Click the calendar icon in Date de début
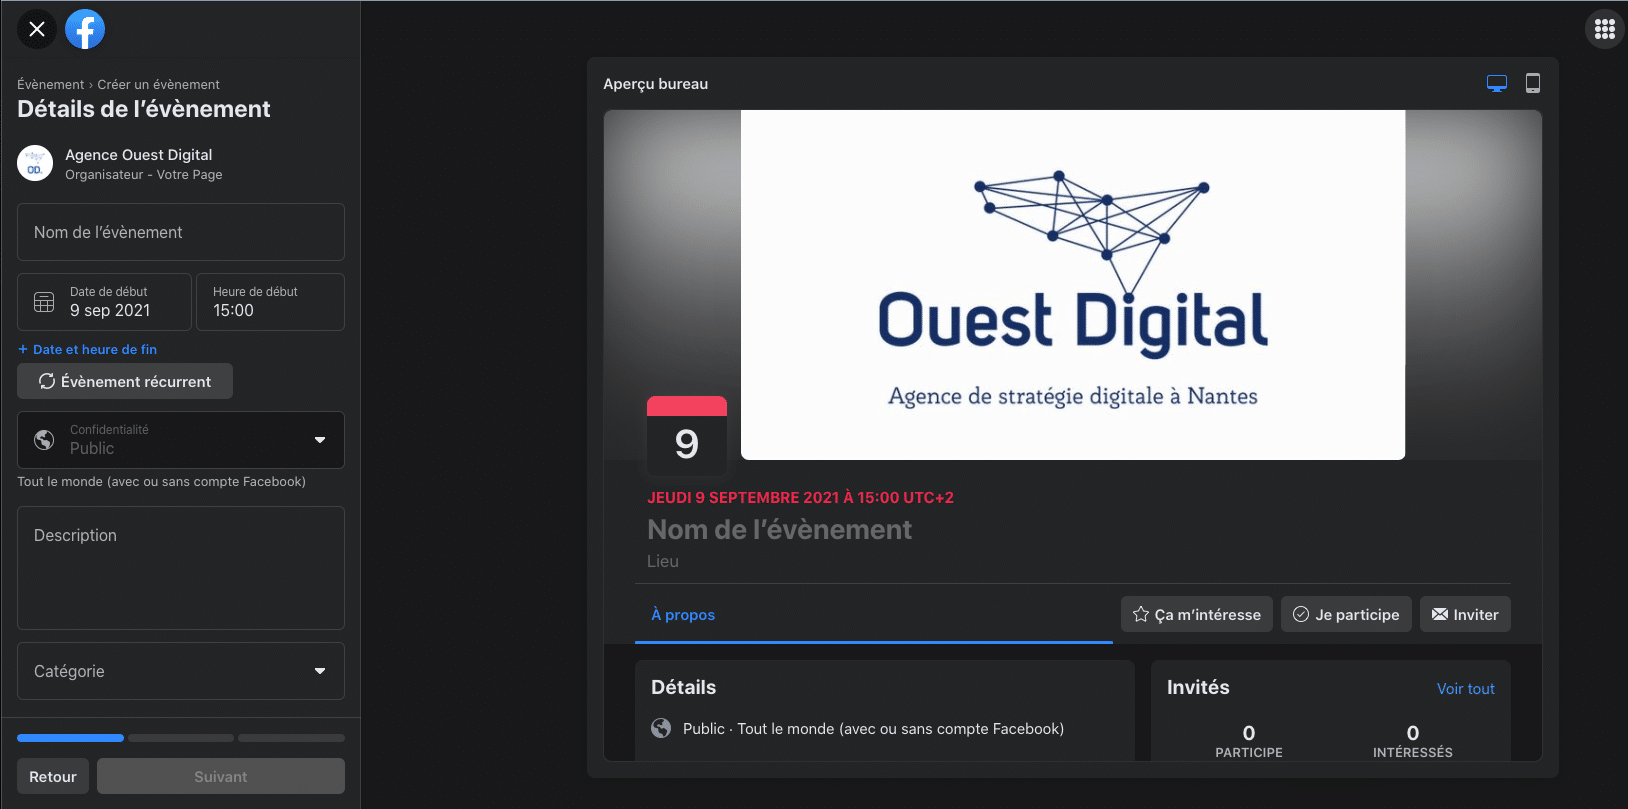 click(44, 302)
